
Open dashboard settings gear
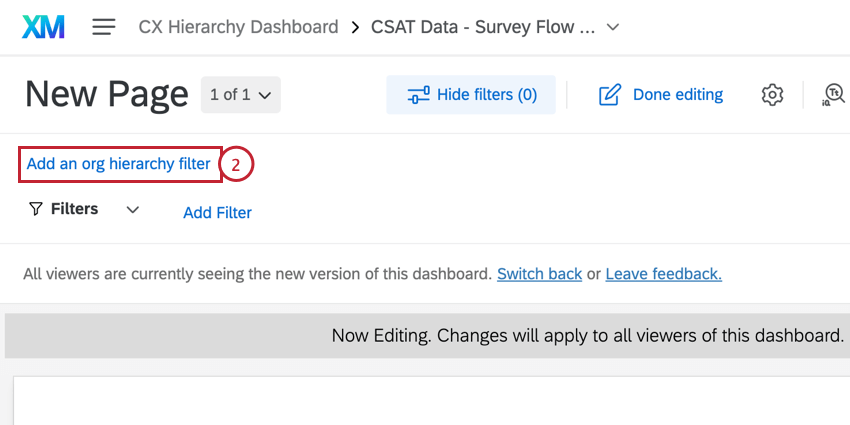(x=772, y=95)
